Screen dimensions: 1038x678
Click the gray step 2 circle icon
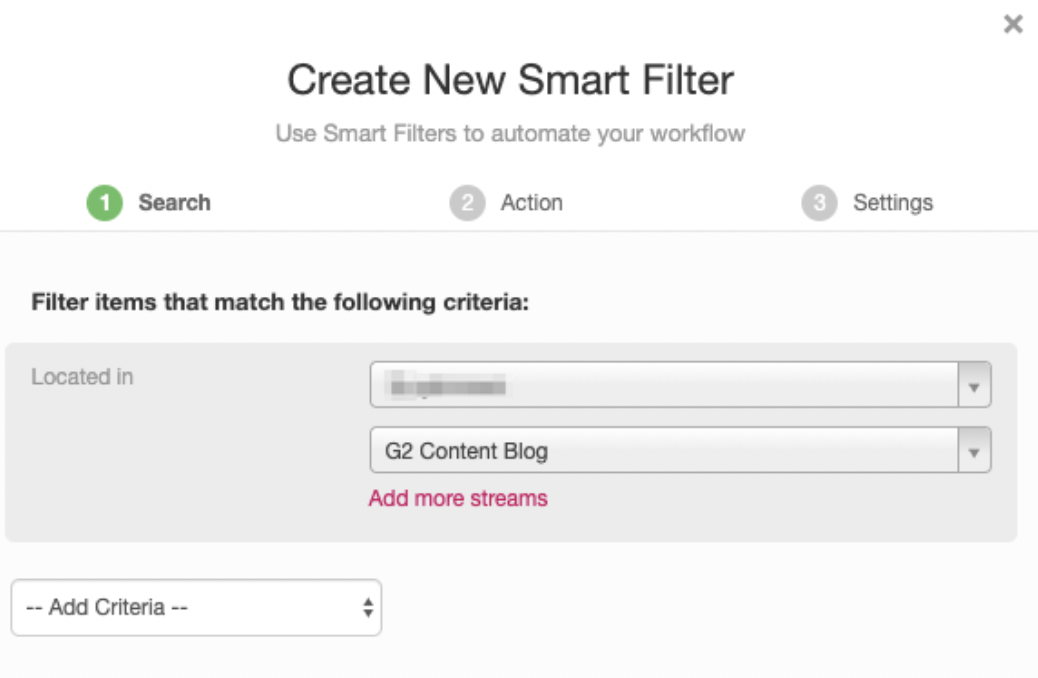[466, 203]
